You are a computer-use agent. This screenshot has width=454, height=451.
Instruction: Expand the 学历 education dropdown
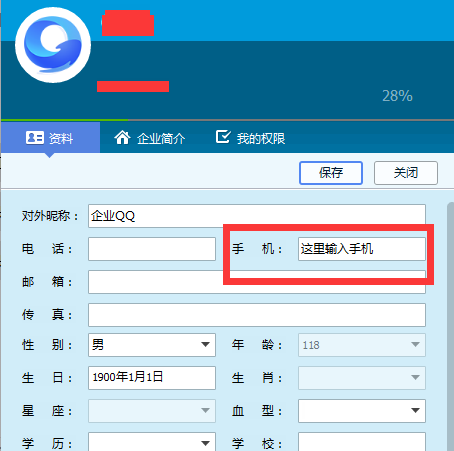coord(152,442)
